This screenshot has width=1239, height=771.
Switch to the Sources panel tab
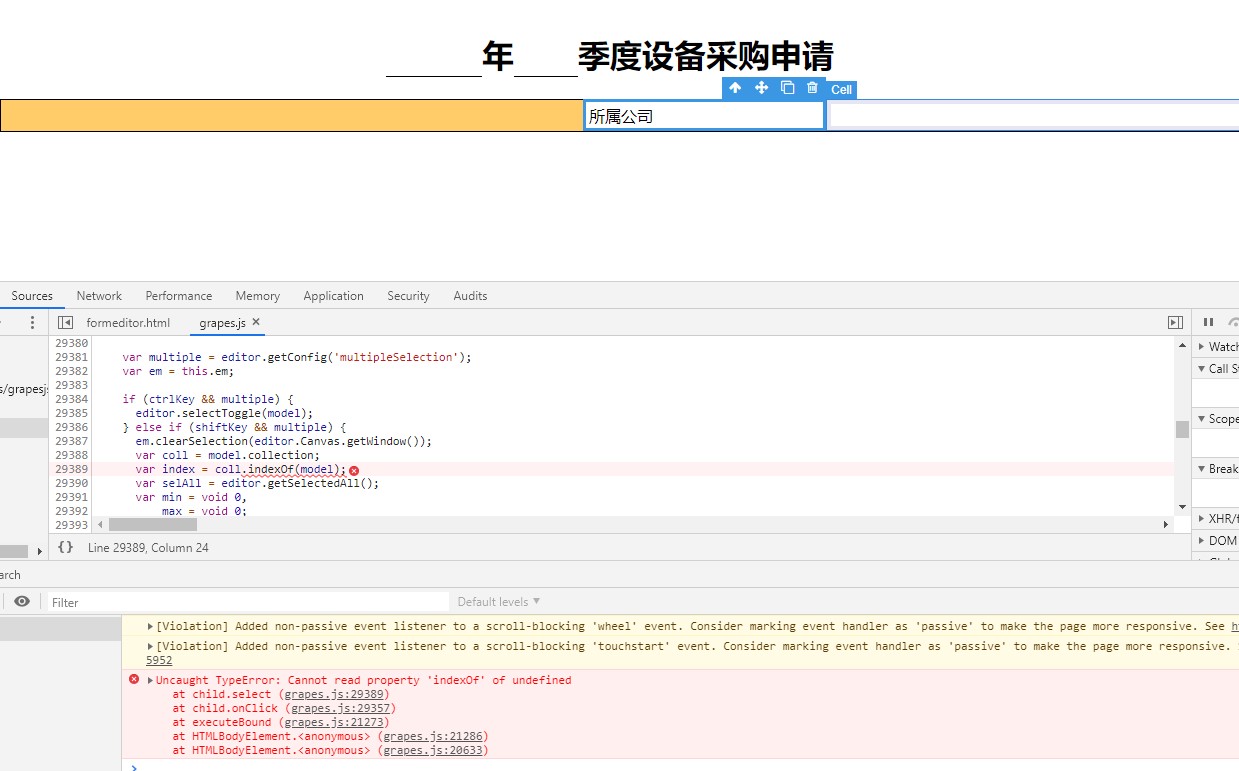pyautogui.click(x=32, y=296)
